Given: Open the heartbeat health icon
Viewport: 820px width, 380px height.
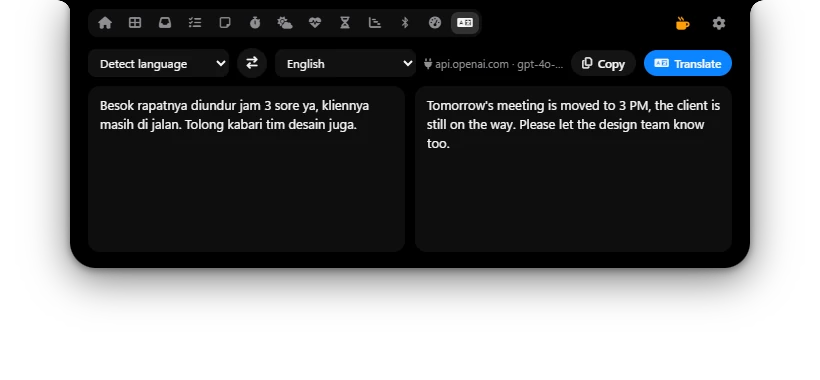Looking at the screenshot, I should click(315, 23).
